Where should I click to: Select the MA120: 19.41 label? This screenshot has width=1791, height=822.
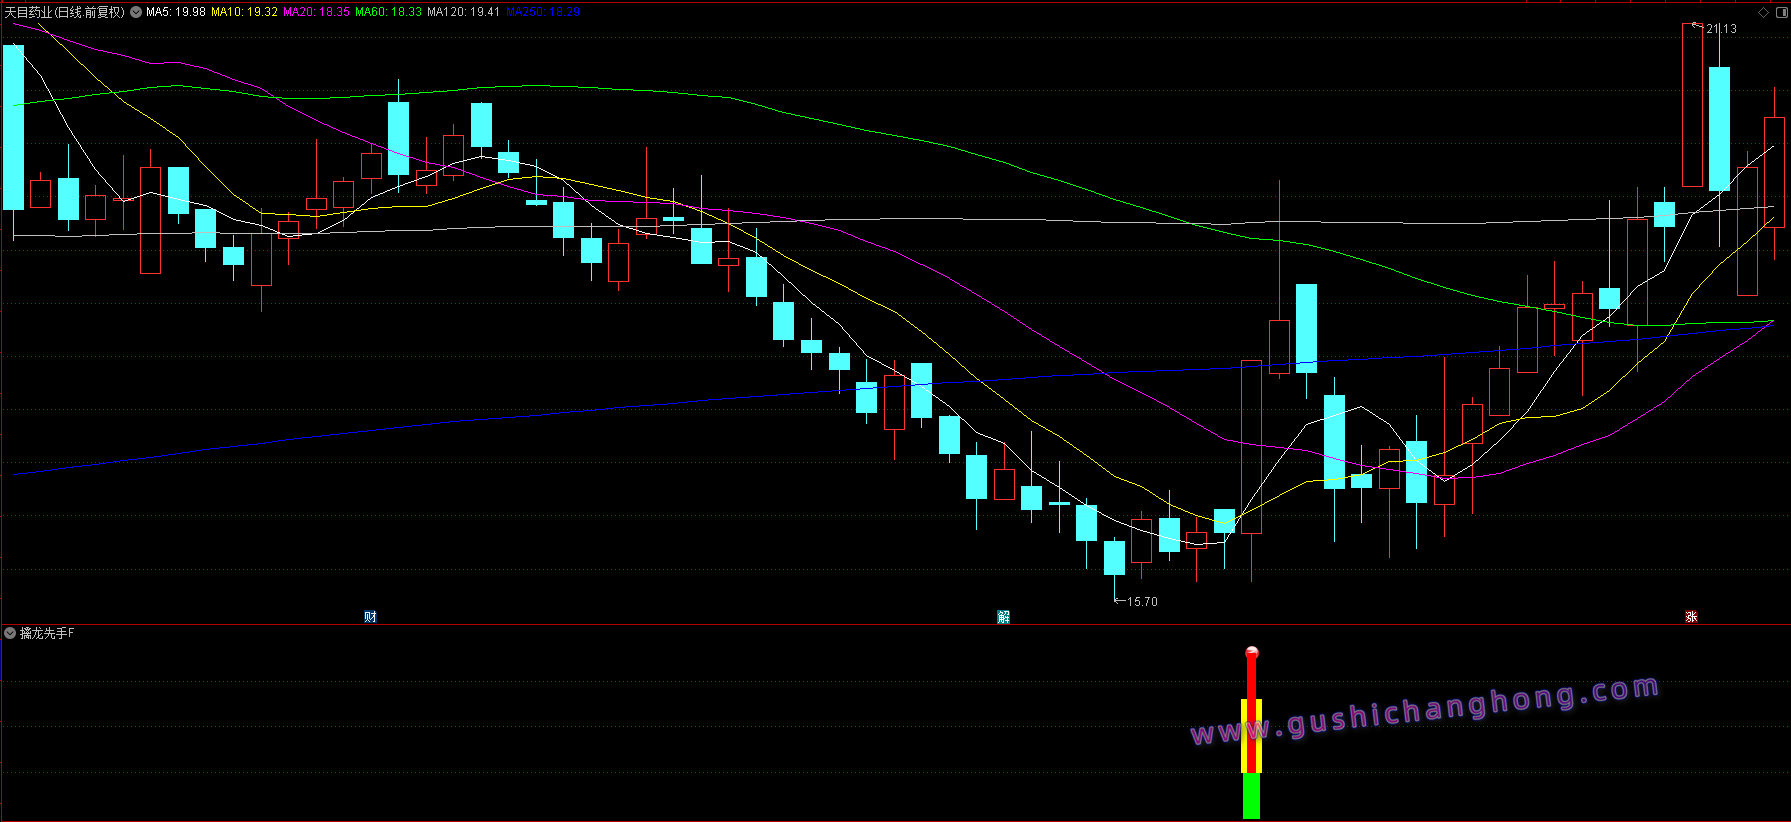[x=463, y=12]
